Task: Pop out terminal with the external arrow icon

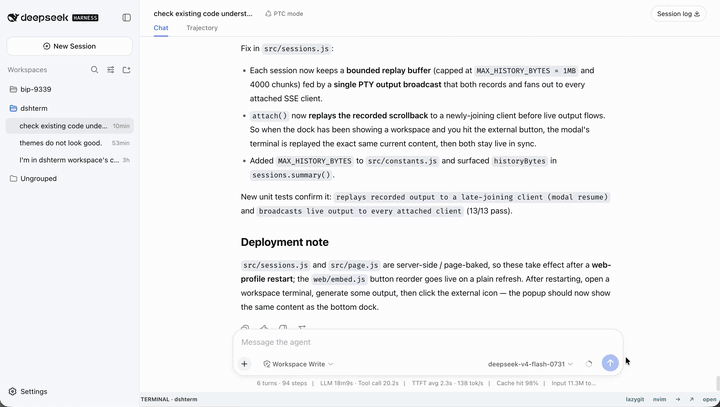Action: (x=692, y=399)
